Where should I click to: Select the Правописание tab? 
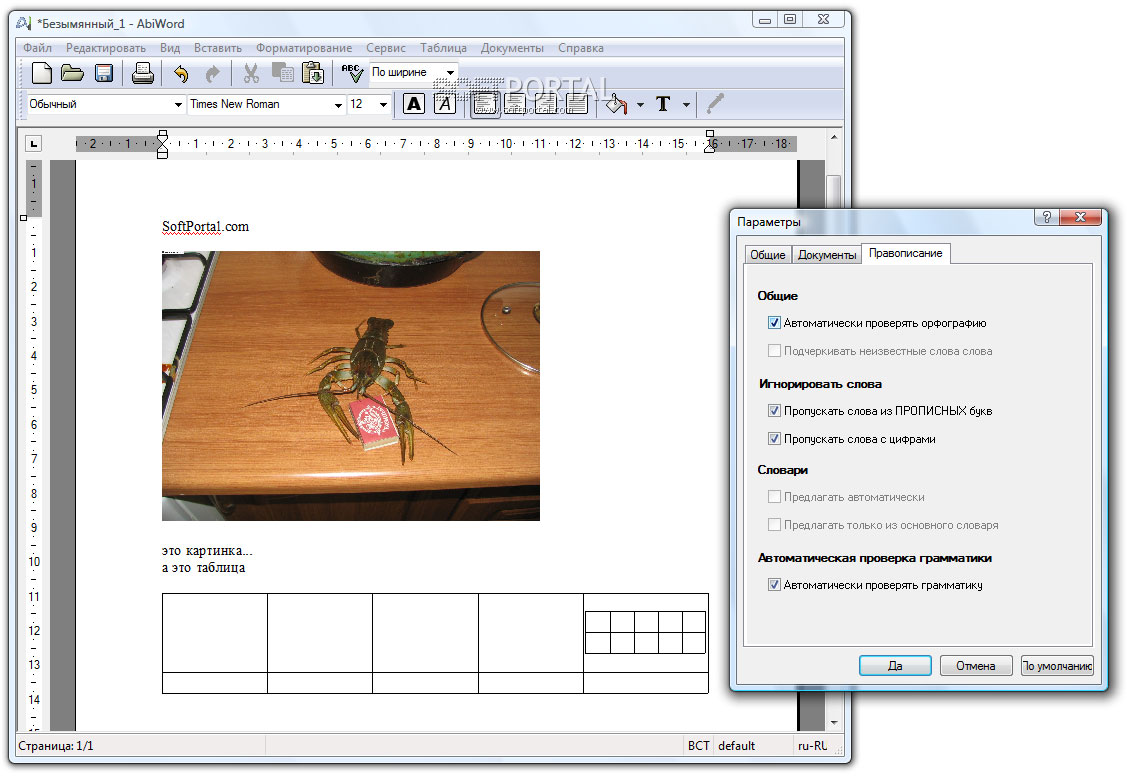click(x=906, y=253)
